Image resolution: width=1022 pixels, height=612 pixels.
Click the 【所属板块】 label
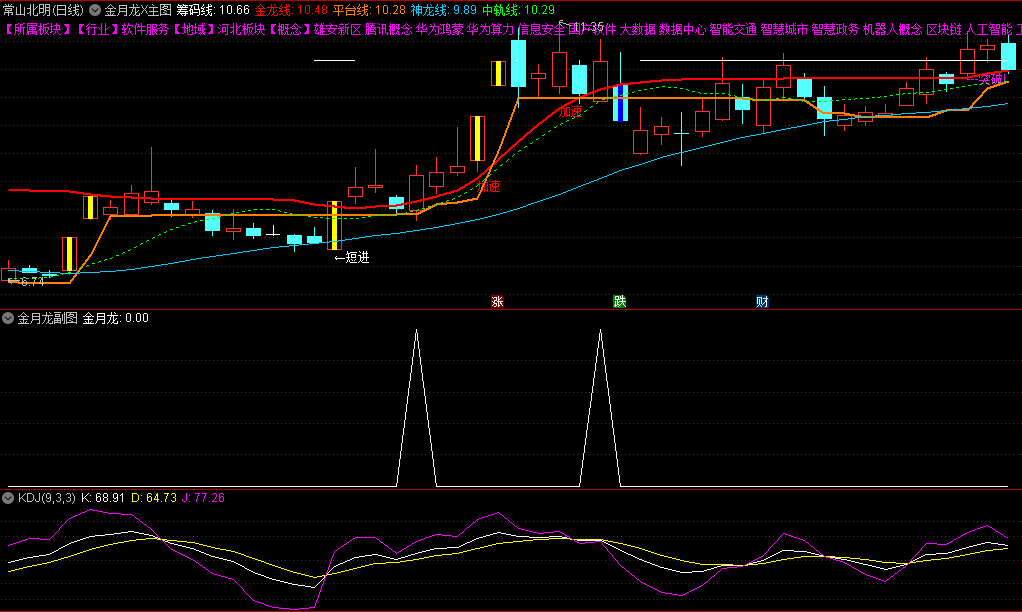point(38,29)
